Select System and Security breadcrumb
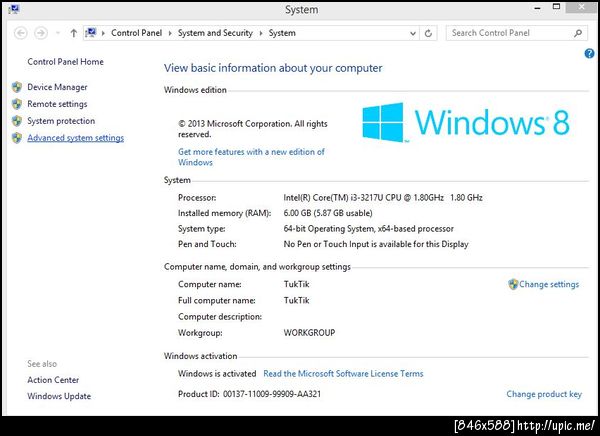 coord(215,33)
